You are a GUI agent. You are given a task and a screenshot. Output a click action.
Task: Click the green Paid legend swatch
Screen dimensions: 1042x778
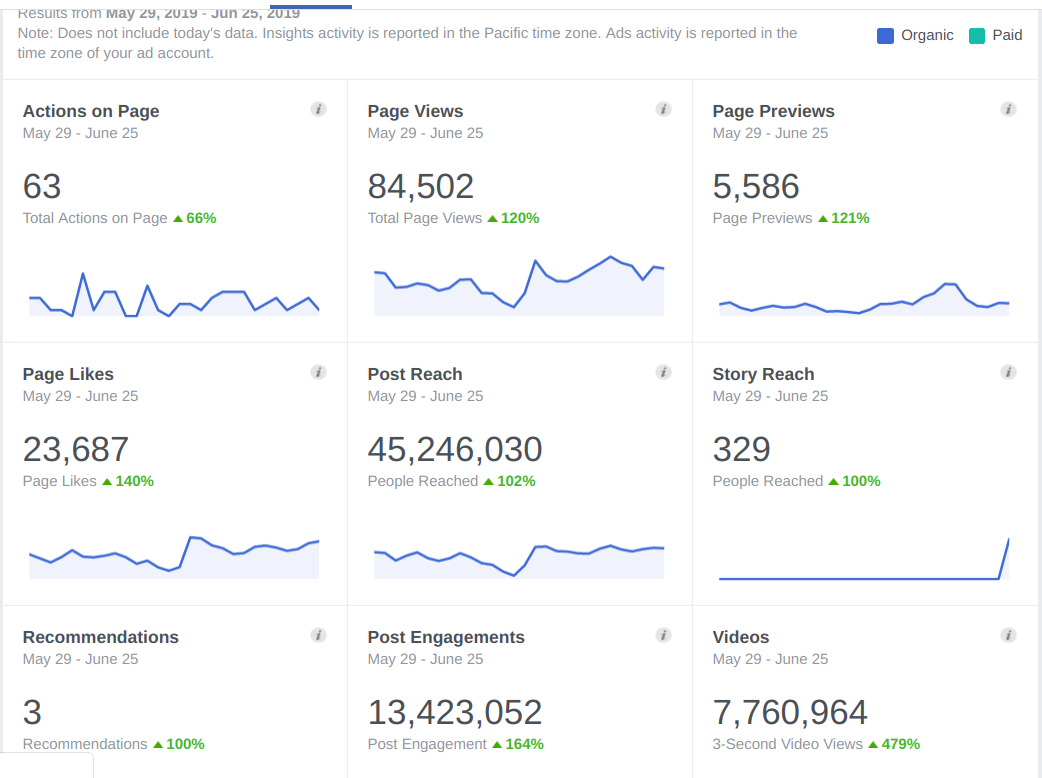pyautogui.click(x=977, y=36)
